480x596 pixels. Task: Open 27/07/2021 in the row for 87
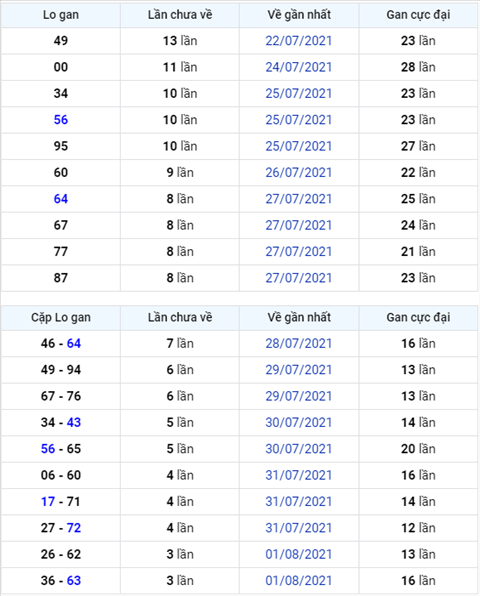pos(299,278)
